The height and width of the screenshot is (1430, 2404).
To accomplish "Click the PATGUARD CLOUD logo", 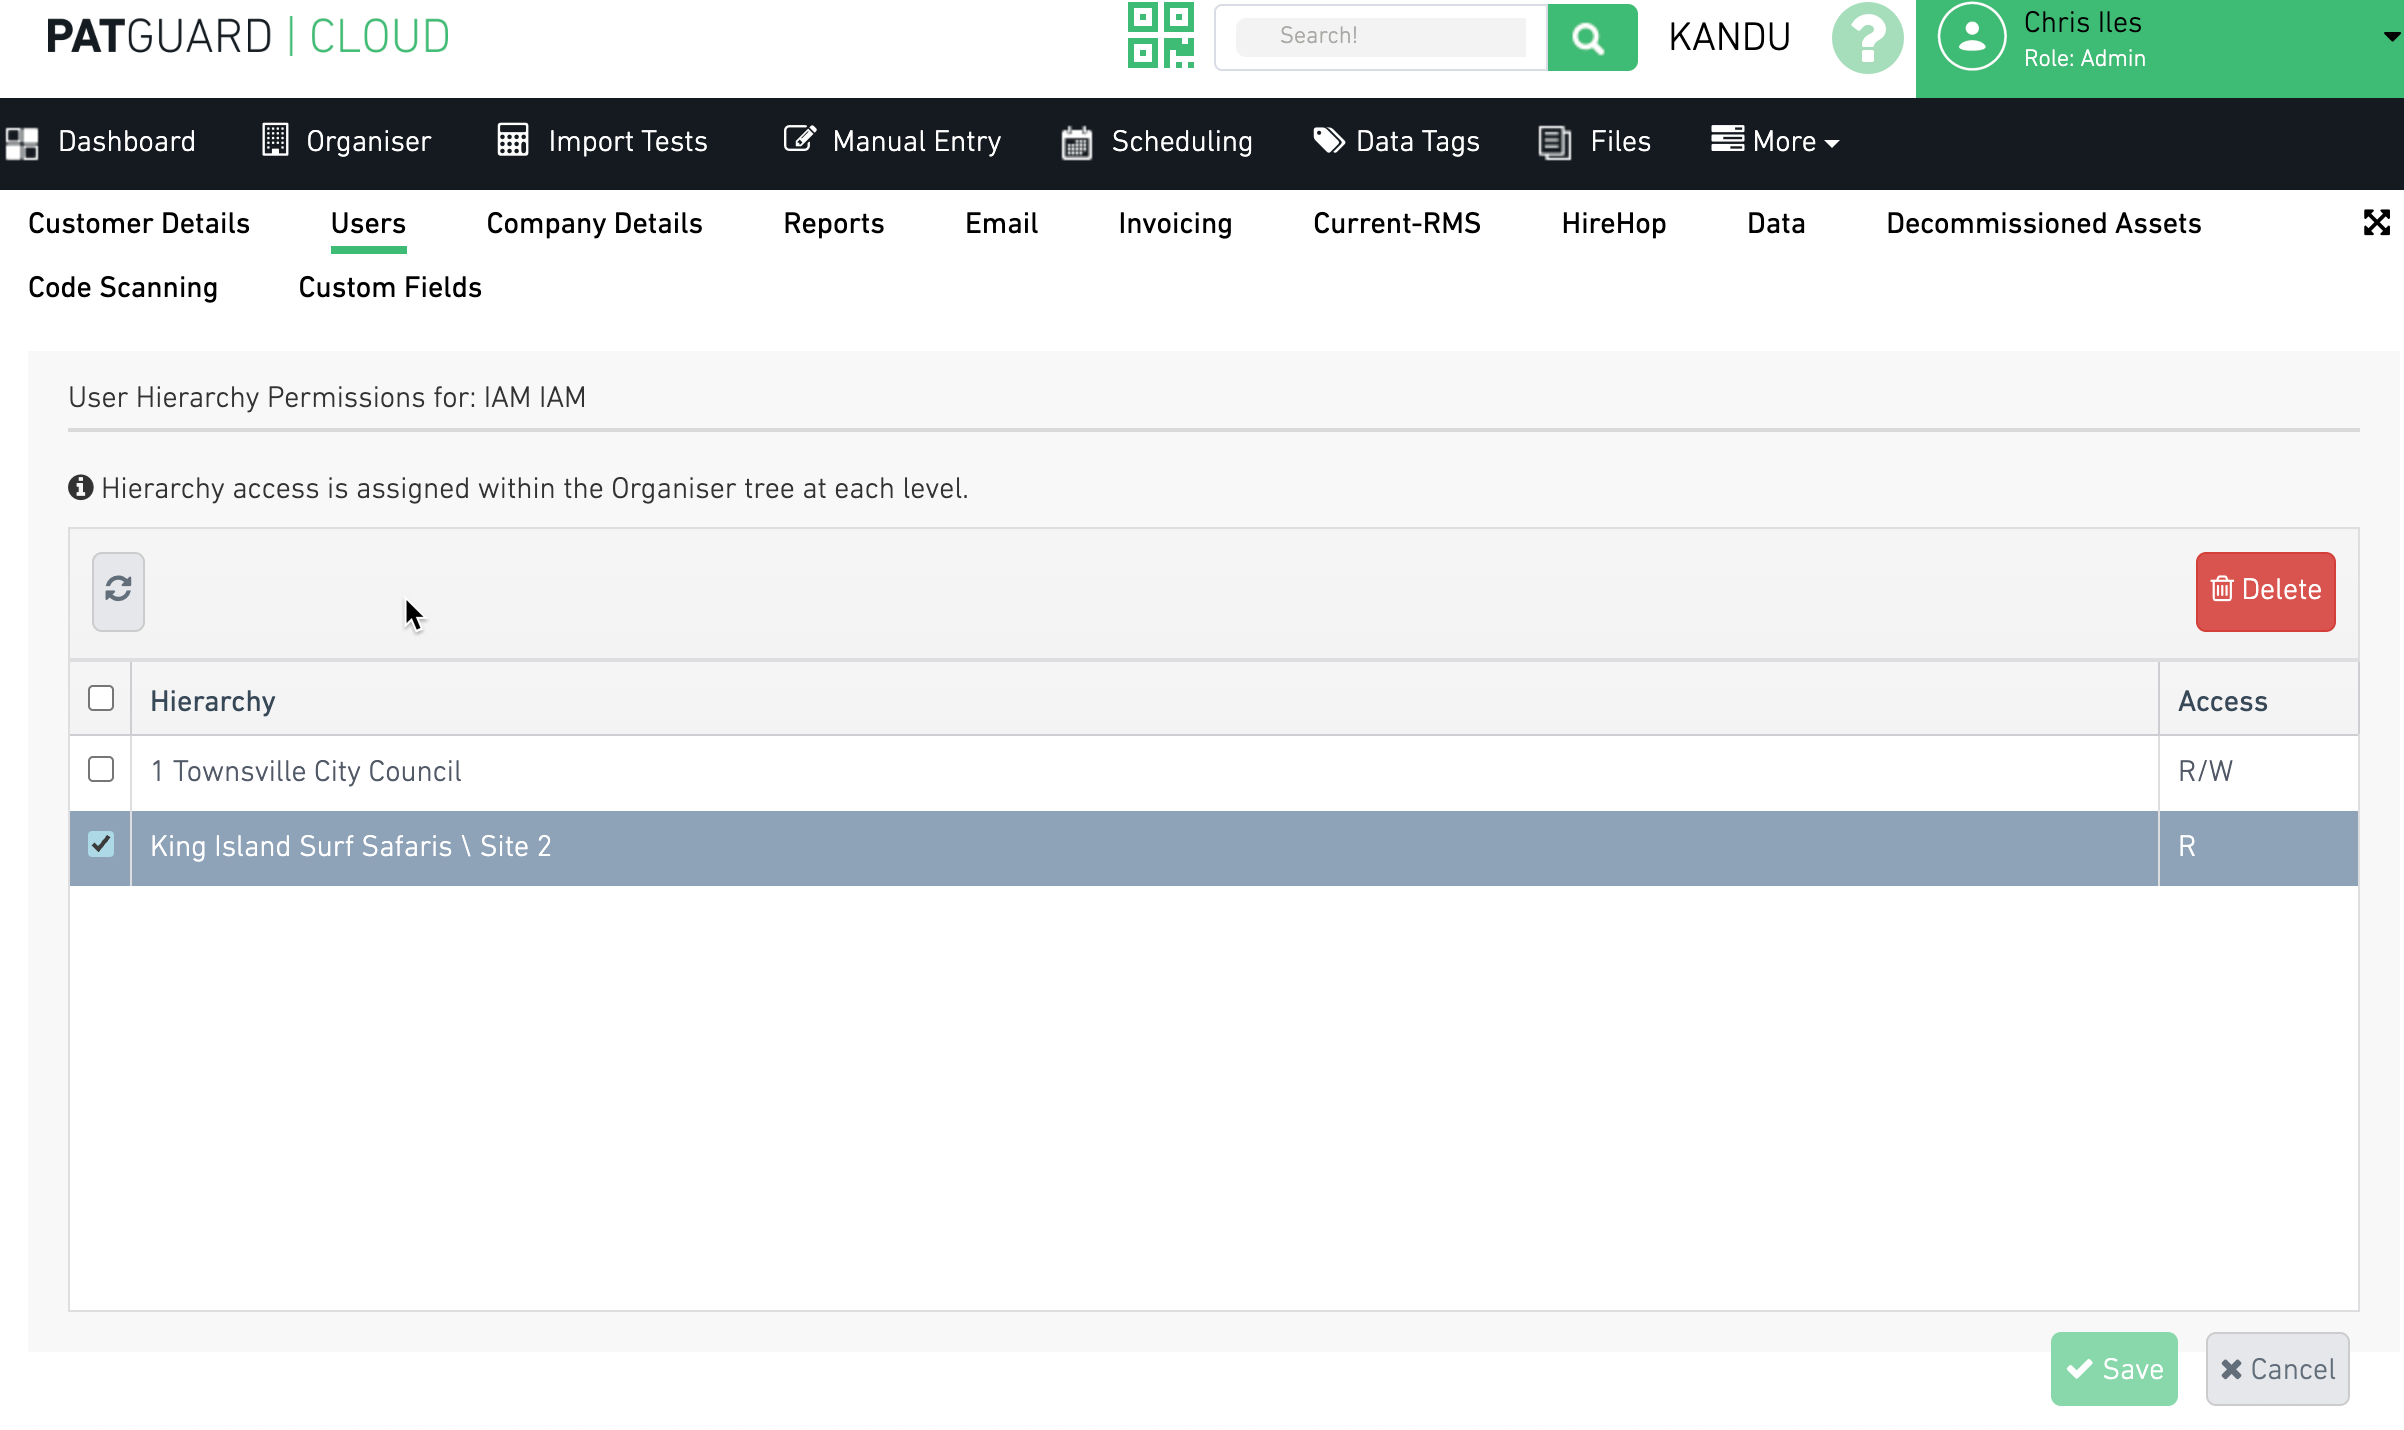I will tap(248, 37).
